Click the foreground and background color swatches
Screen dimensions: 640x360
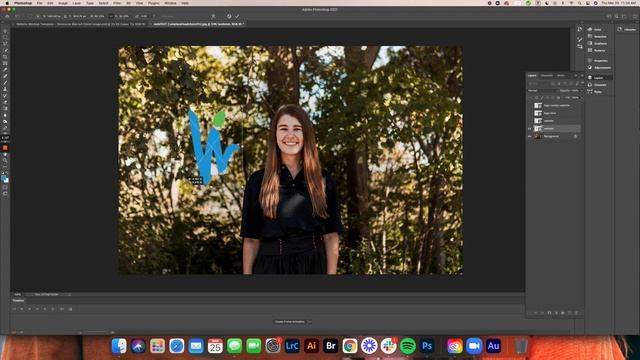(x=5, y=179)
